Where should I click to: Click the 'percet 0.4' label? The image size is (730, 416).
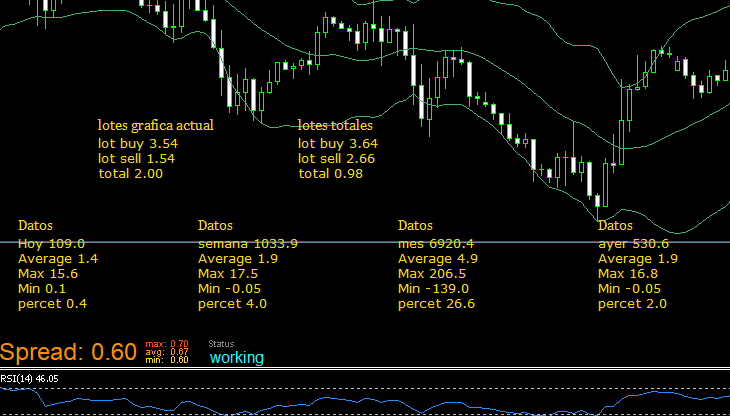click(53, 304)
